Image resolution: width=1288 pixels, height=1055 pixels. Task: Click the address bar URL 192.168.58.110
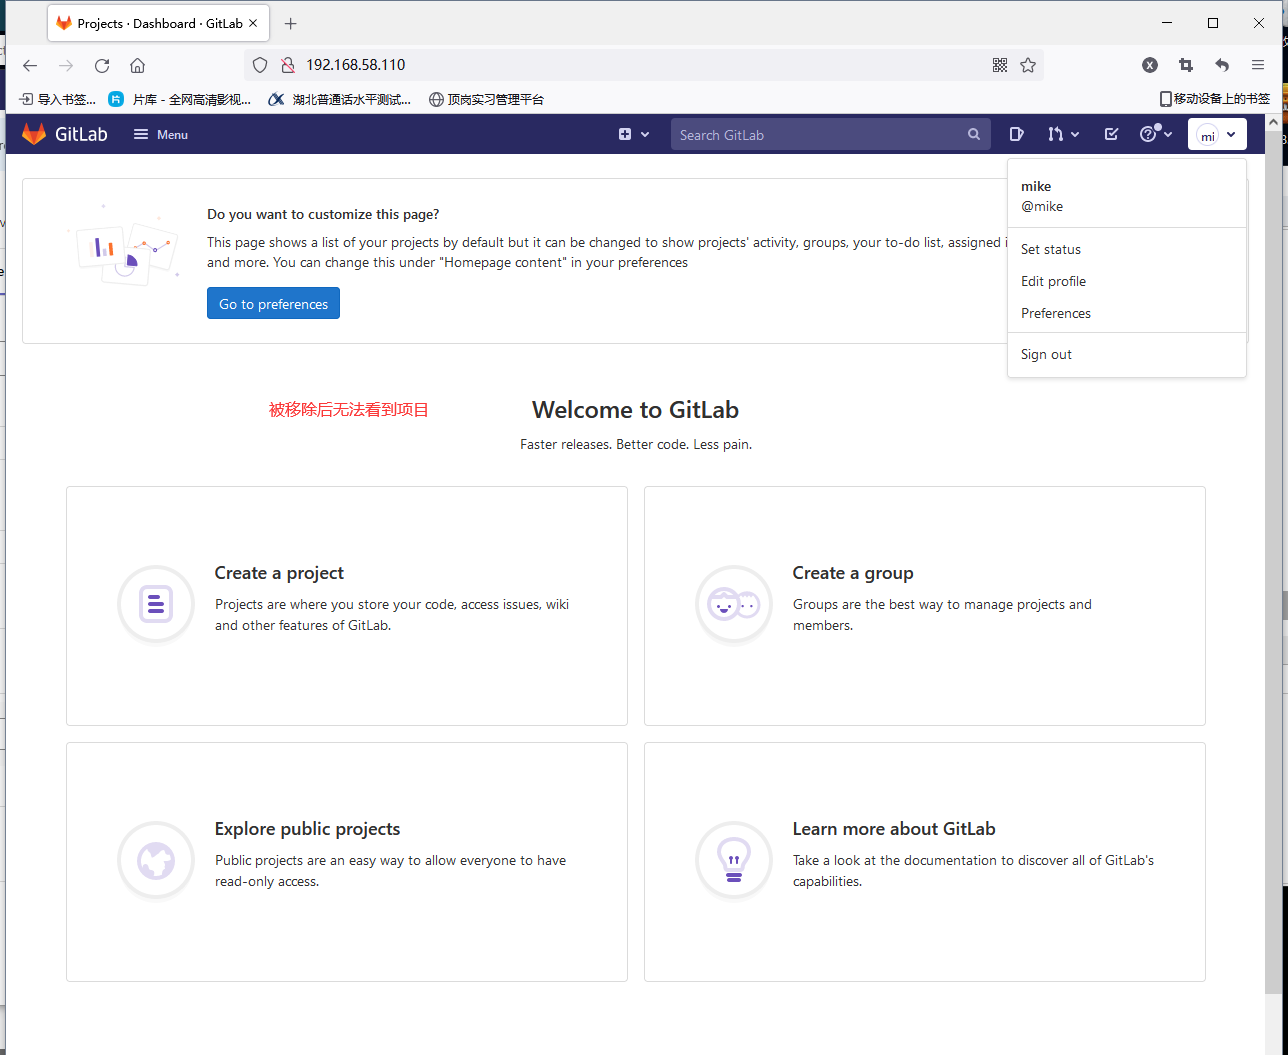[x=355, y=65]
